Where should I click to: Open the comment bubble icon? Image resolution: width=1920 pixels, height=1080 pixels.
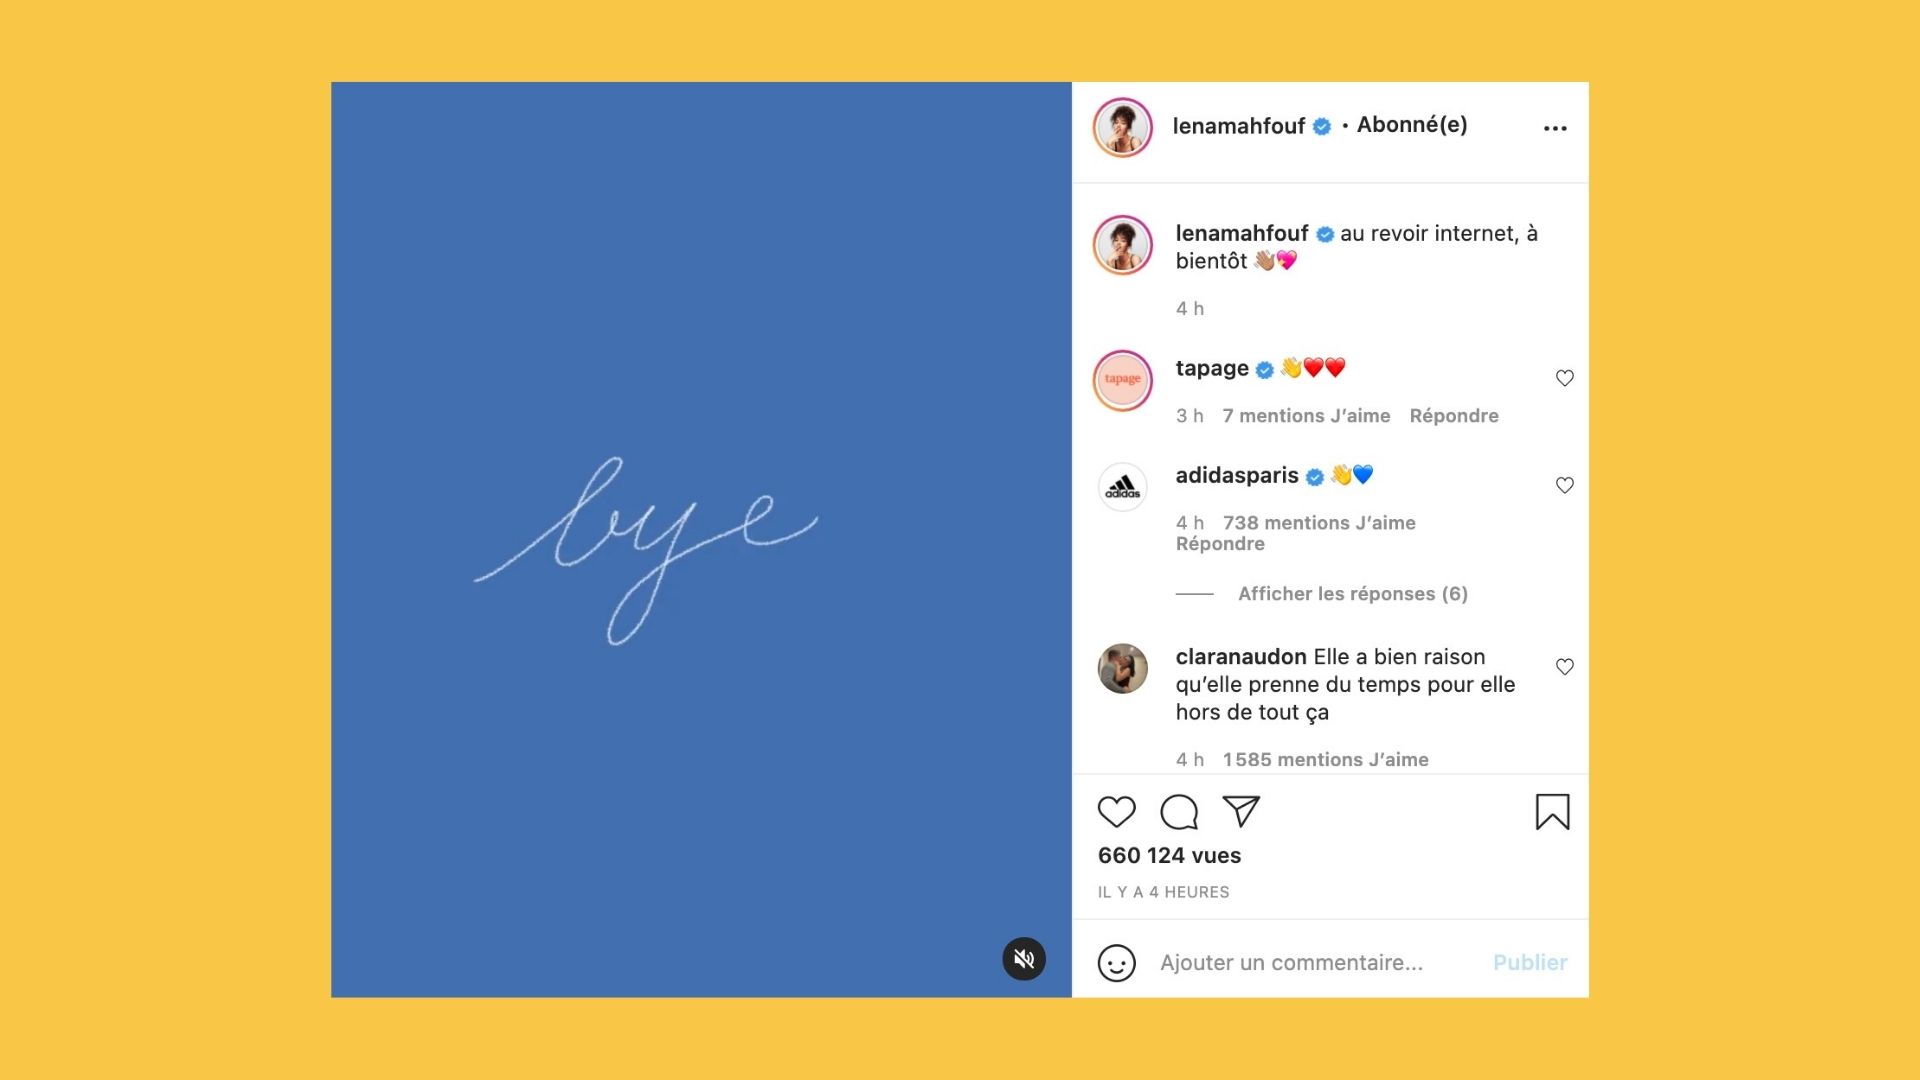pyautogui.click(x=1179, y=812)
